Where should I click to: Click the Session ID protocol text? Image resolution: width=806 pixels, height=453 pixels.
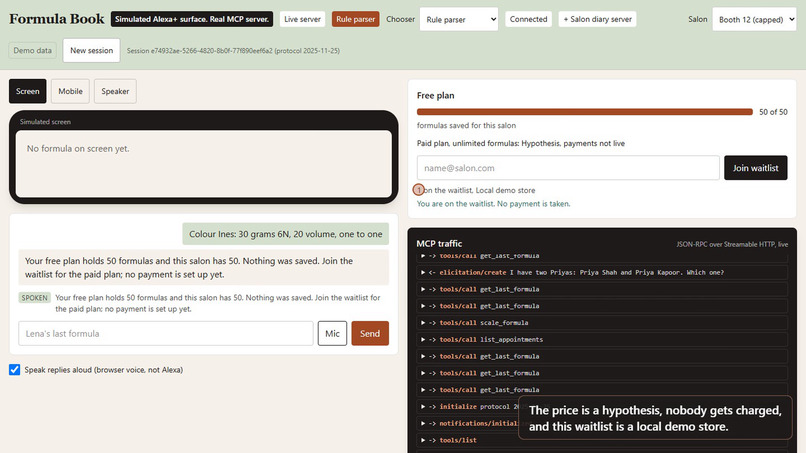(233, 51)
